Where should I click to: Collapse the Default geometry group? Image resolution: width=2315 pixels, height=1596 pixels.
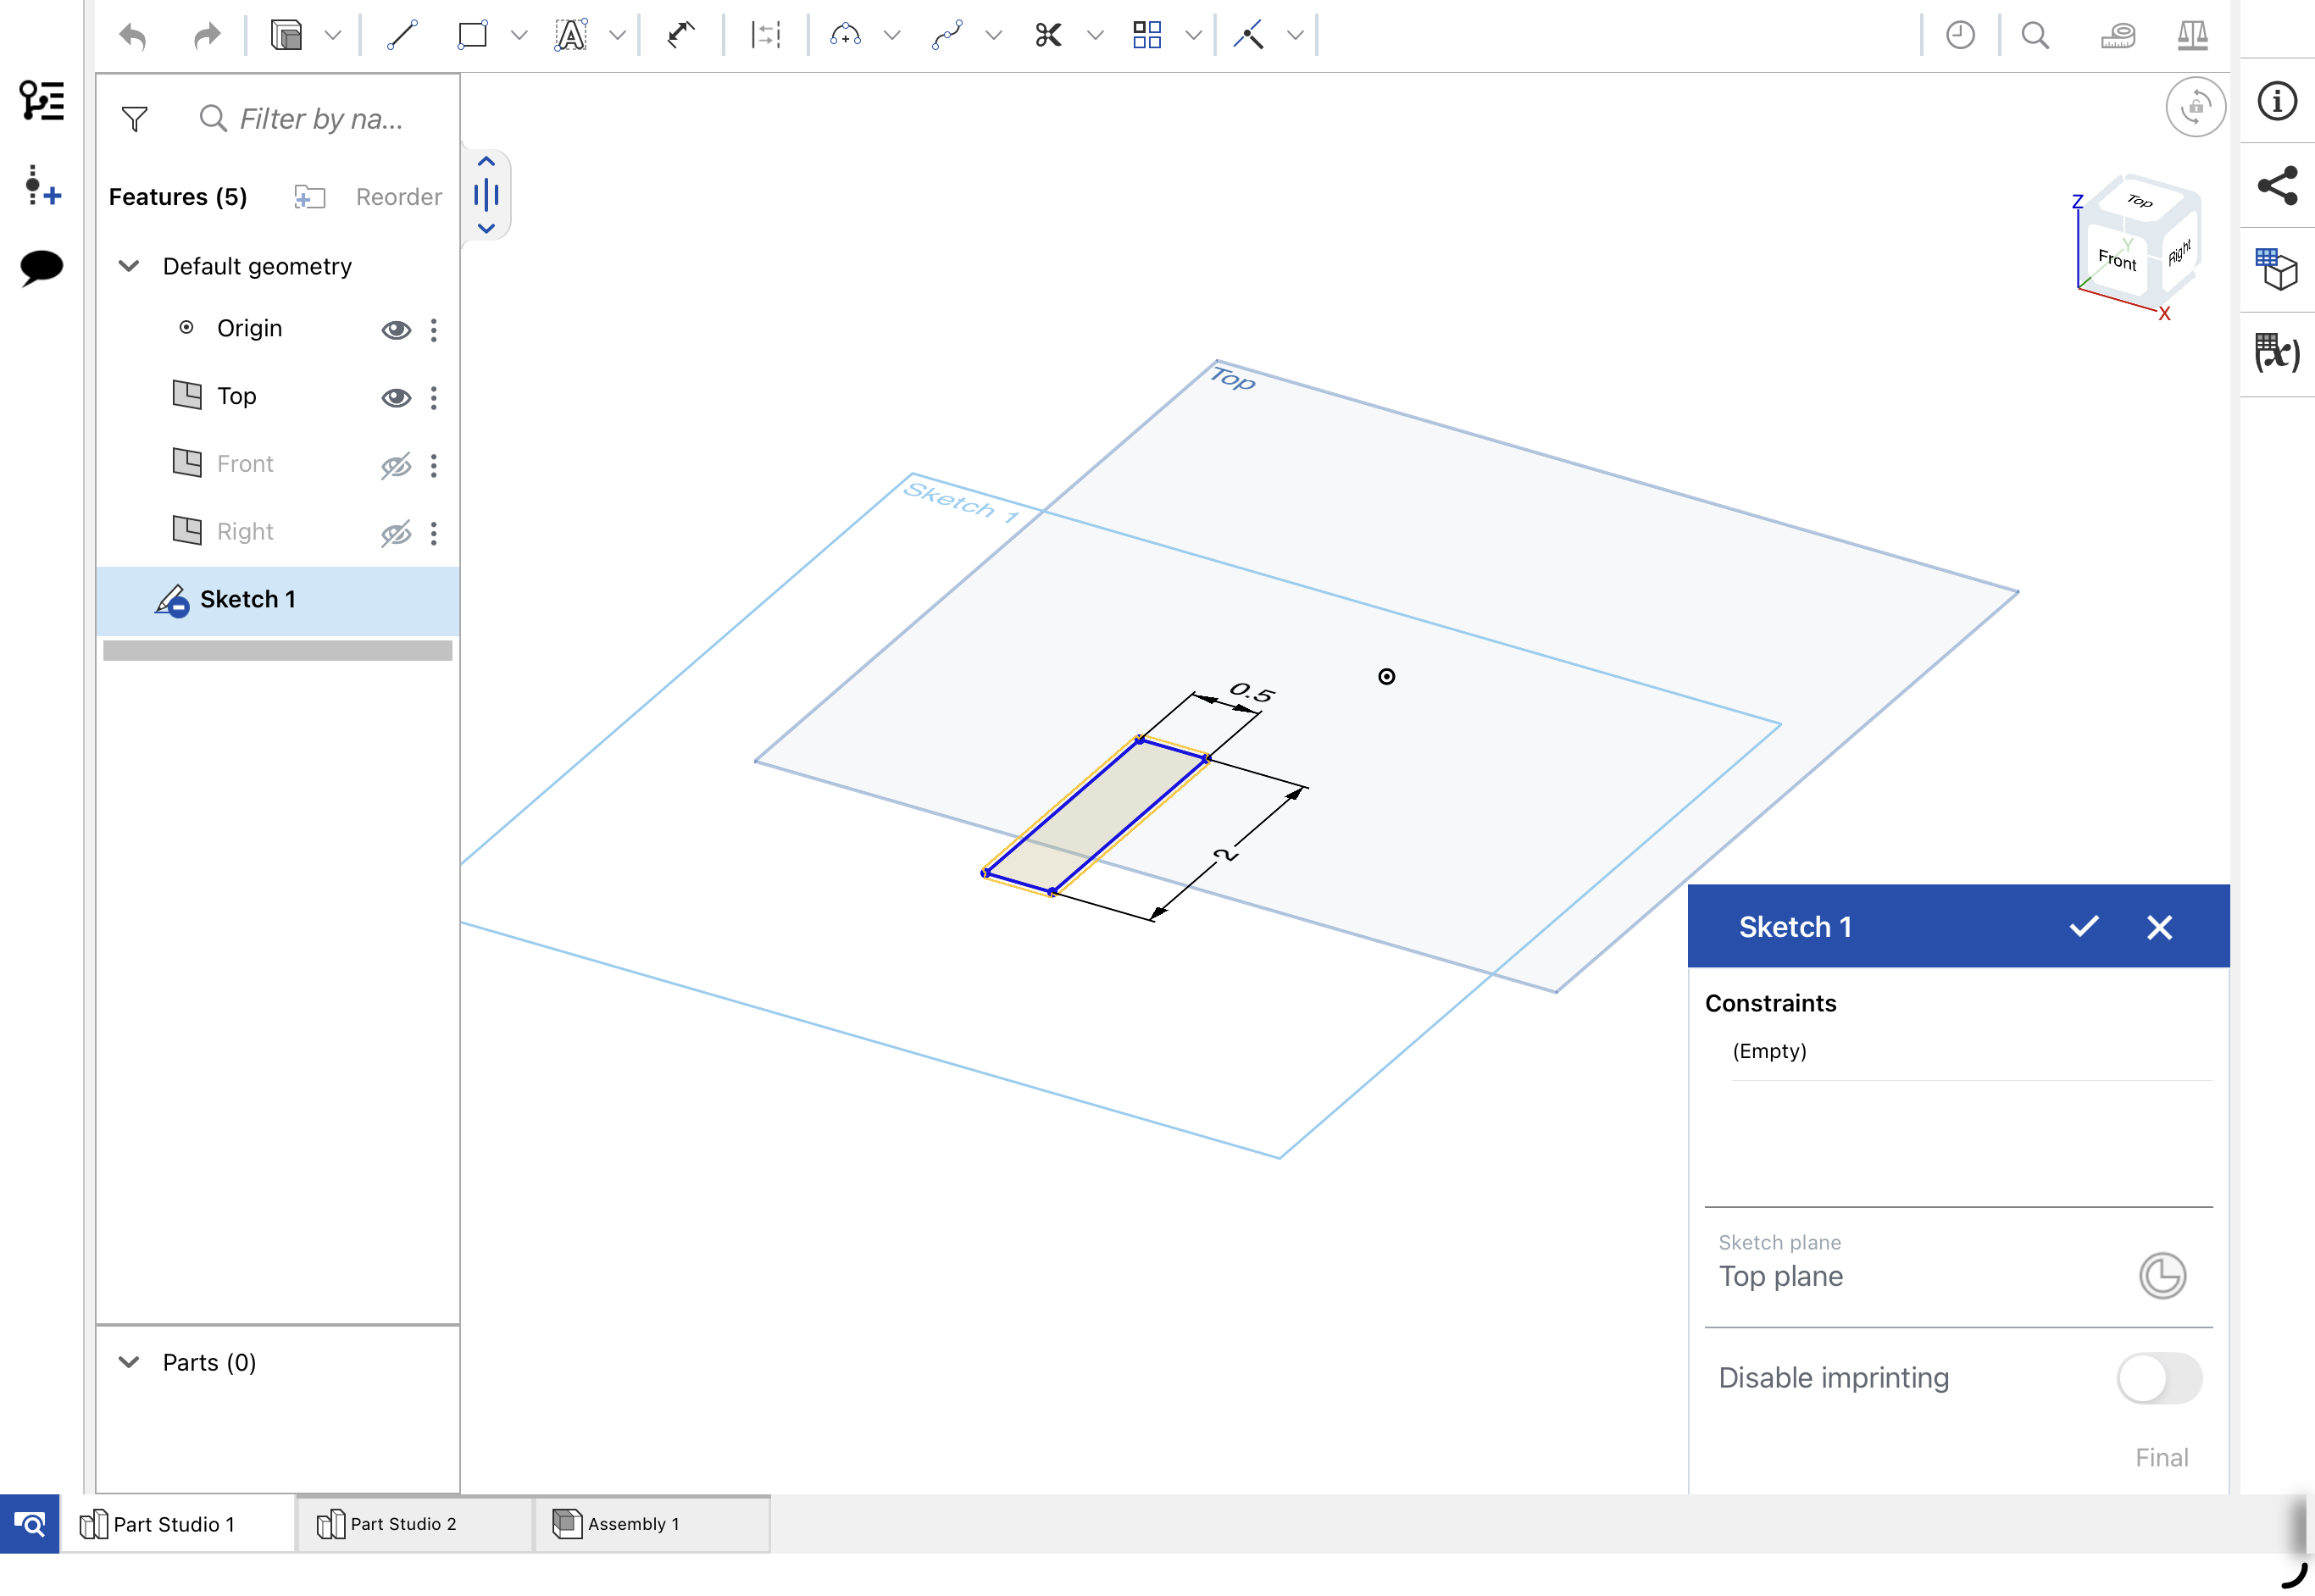(x=129, y=266)
